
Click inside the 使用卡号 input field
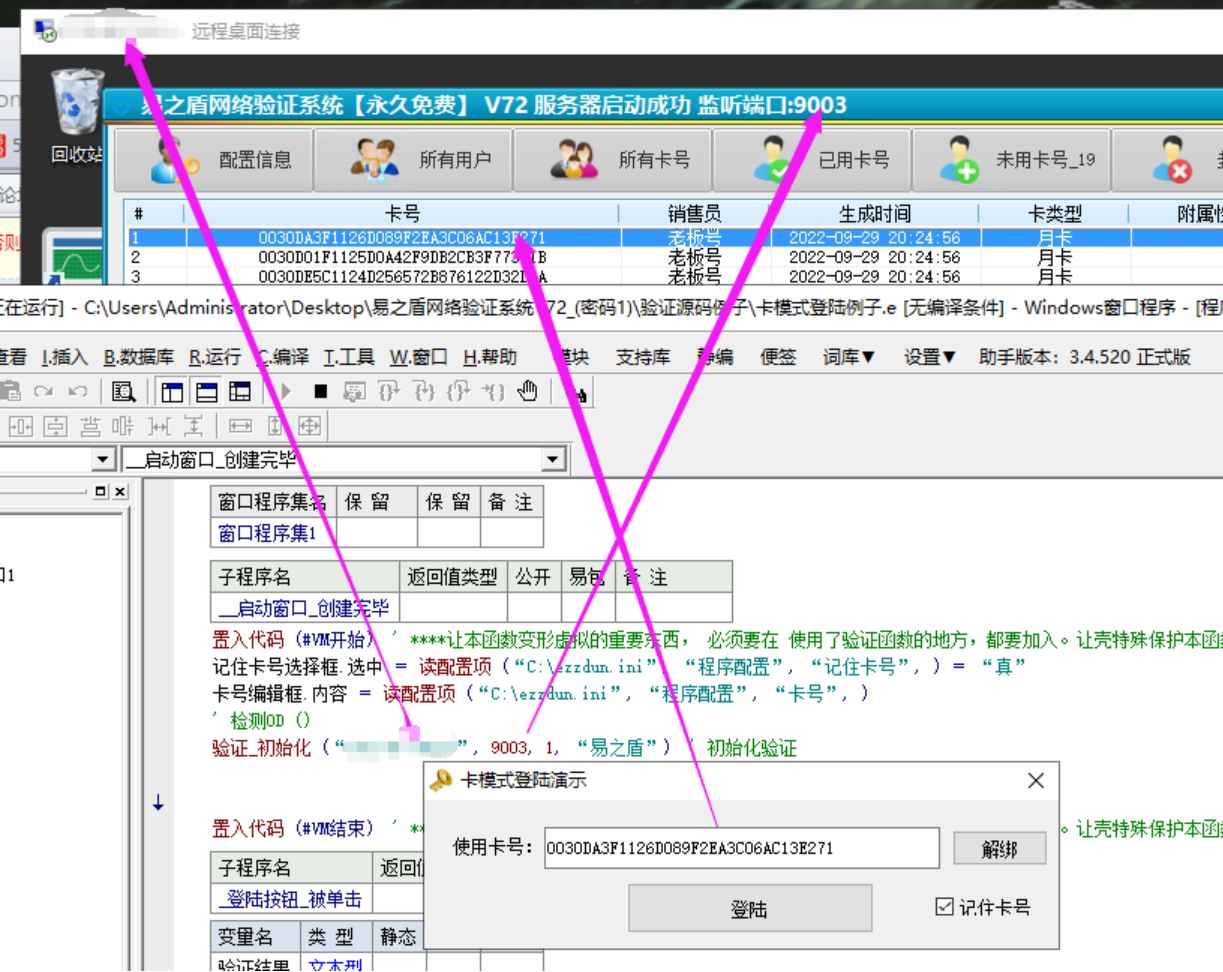740,848
